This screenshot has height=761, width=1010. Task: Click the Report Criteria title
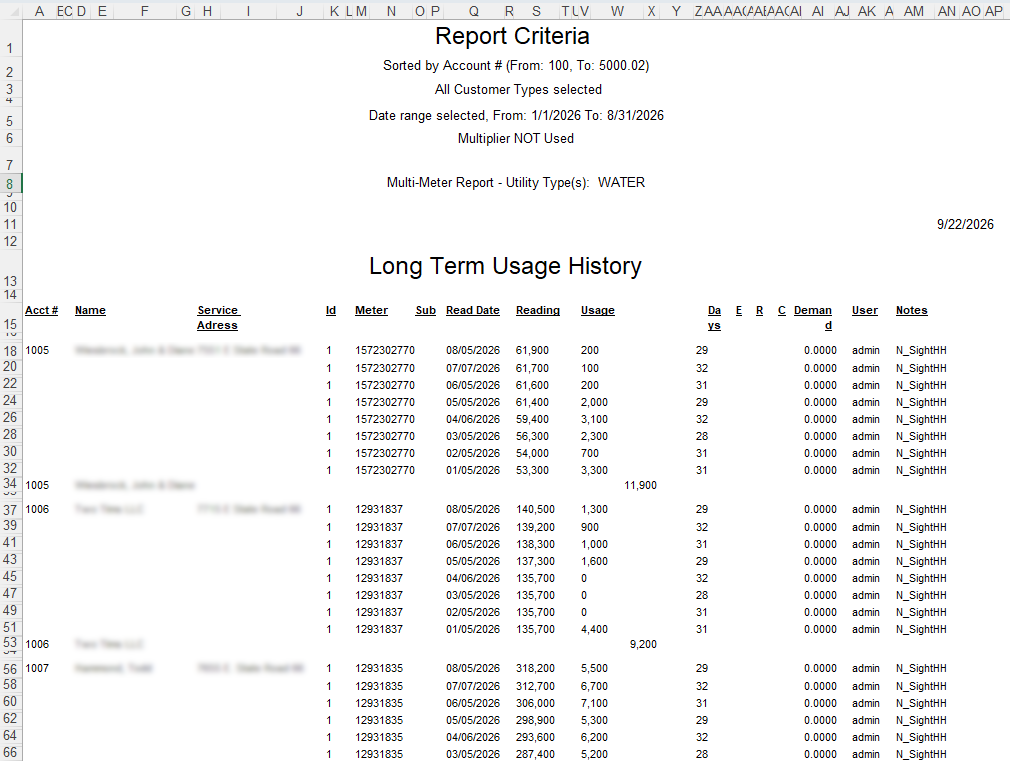point(512,36)
